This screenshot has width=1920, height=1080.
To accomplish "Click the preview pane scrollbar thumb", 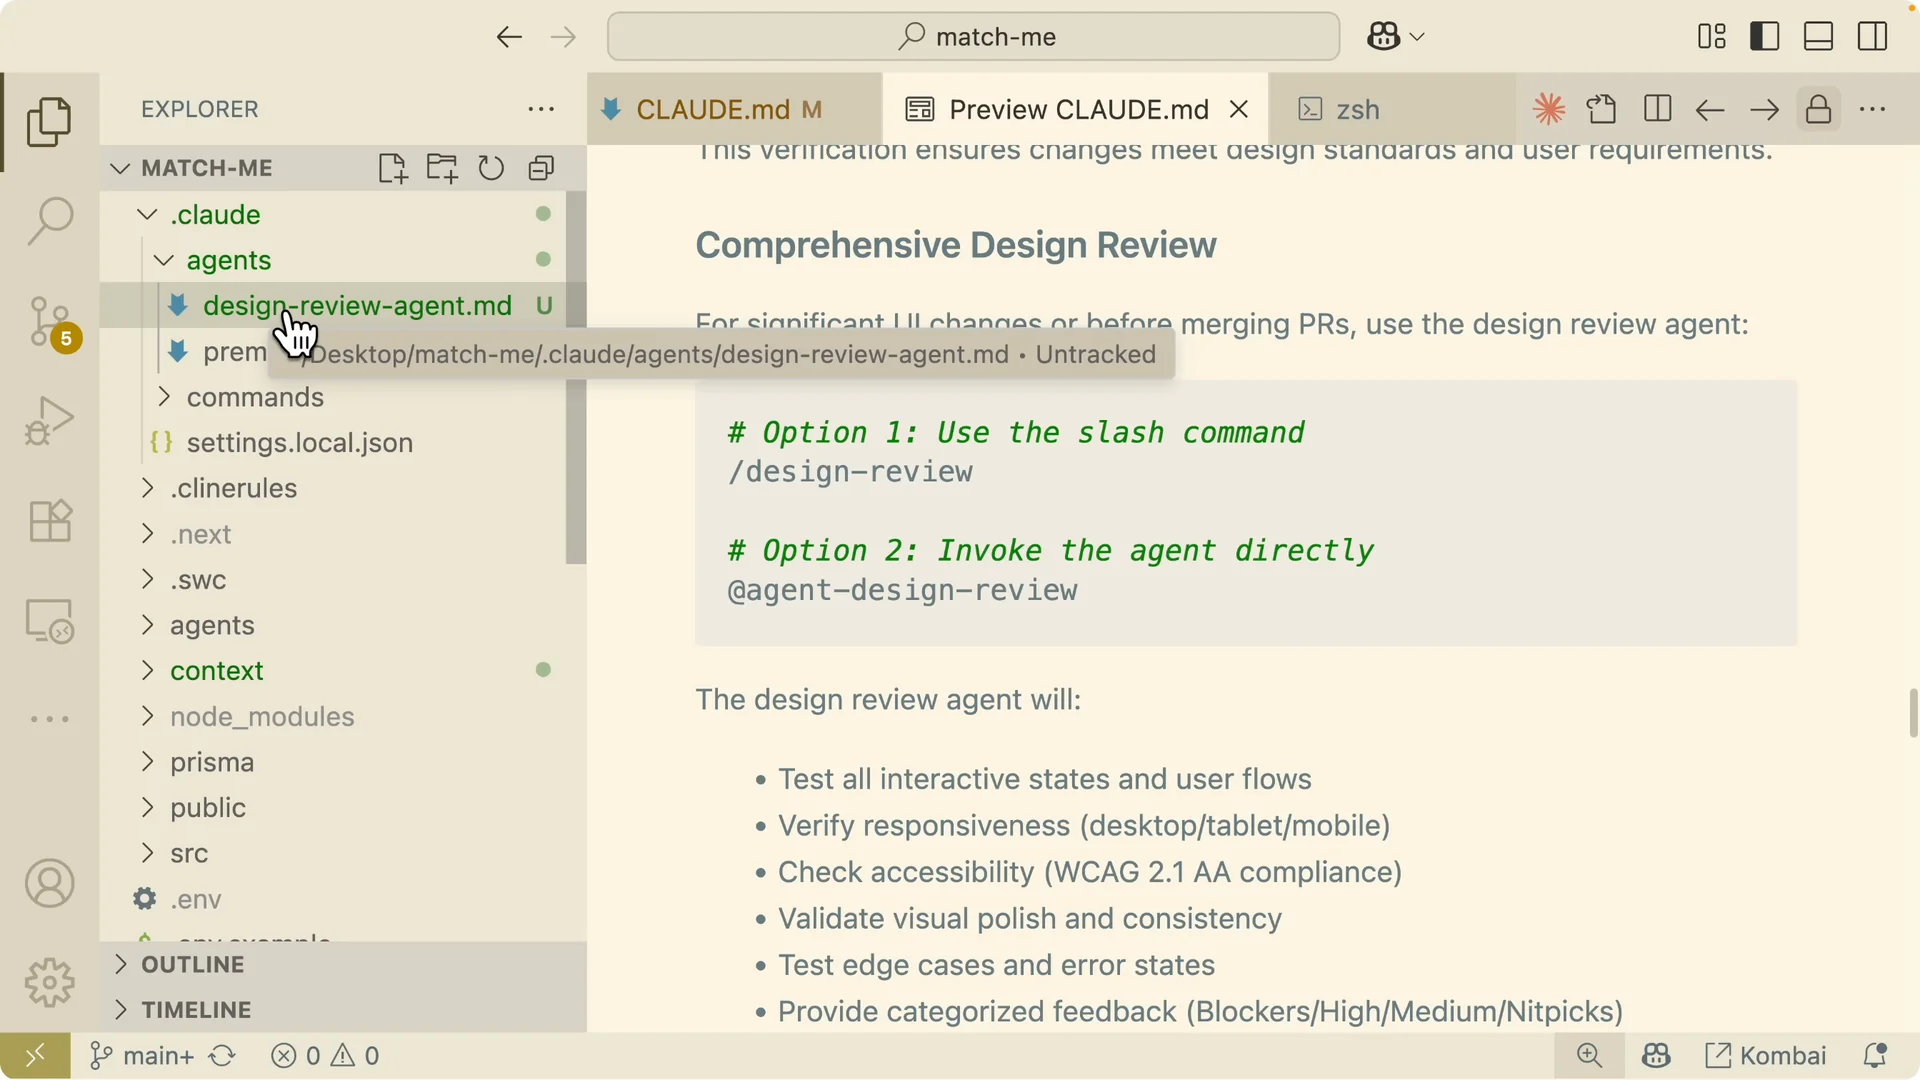I will click(x=1913, y=712).
